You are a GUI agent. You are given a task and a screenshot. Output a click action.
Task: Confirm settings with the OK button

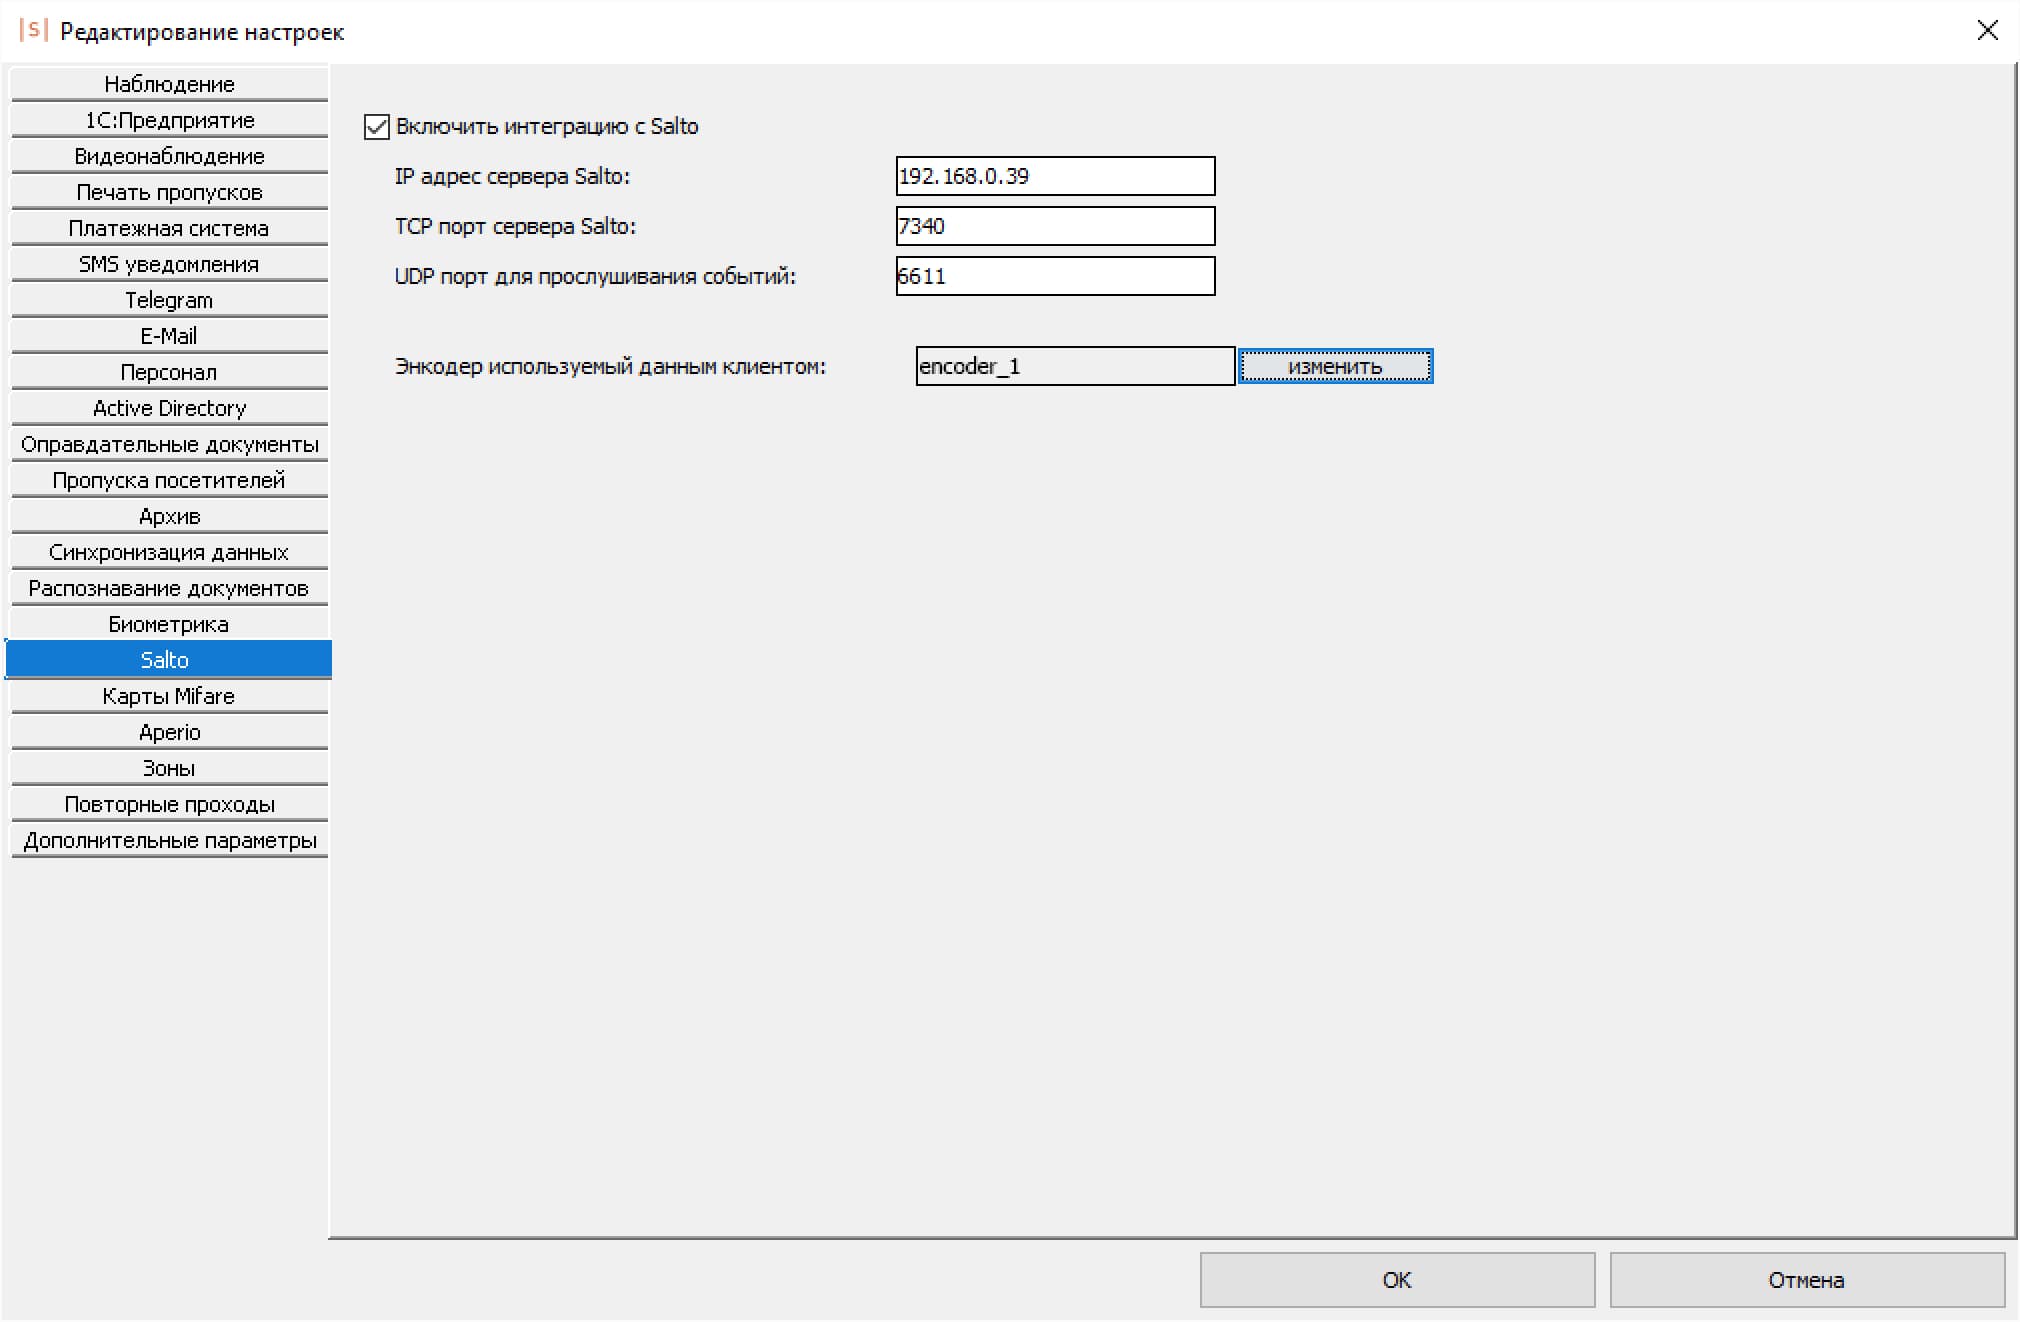1396,1280
